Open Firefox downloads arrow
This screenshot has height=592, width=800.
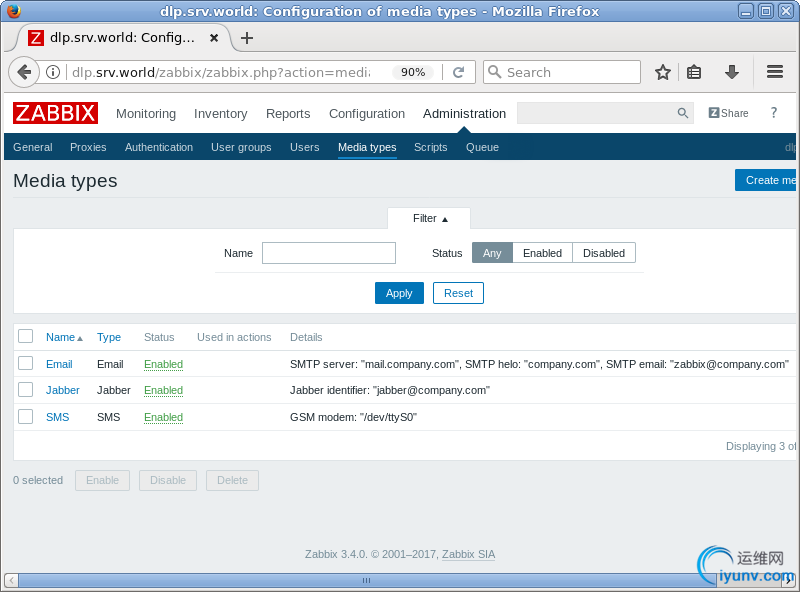tap(732, 72)
